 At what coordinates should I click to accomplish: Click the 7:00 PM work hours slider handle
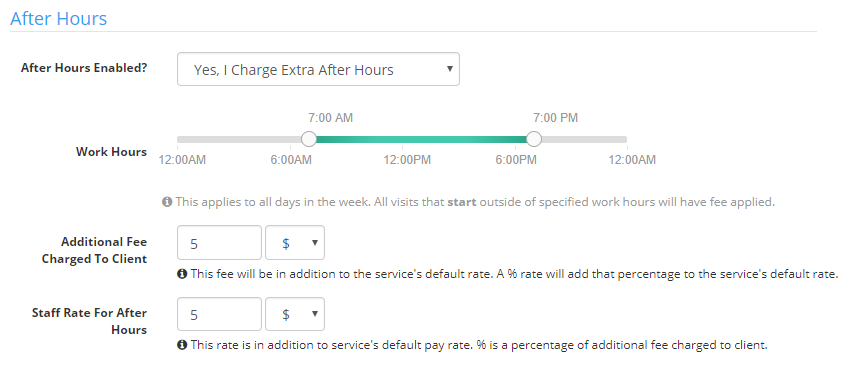534,139
